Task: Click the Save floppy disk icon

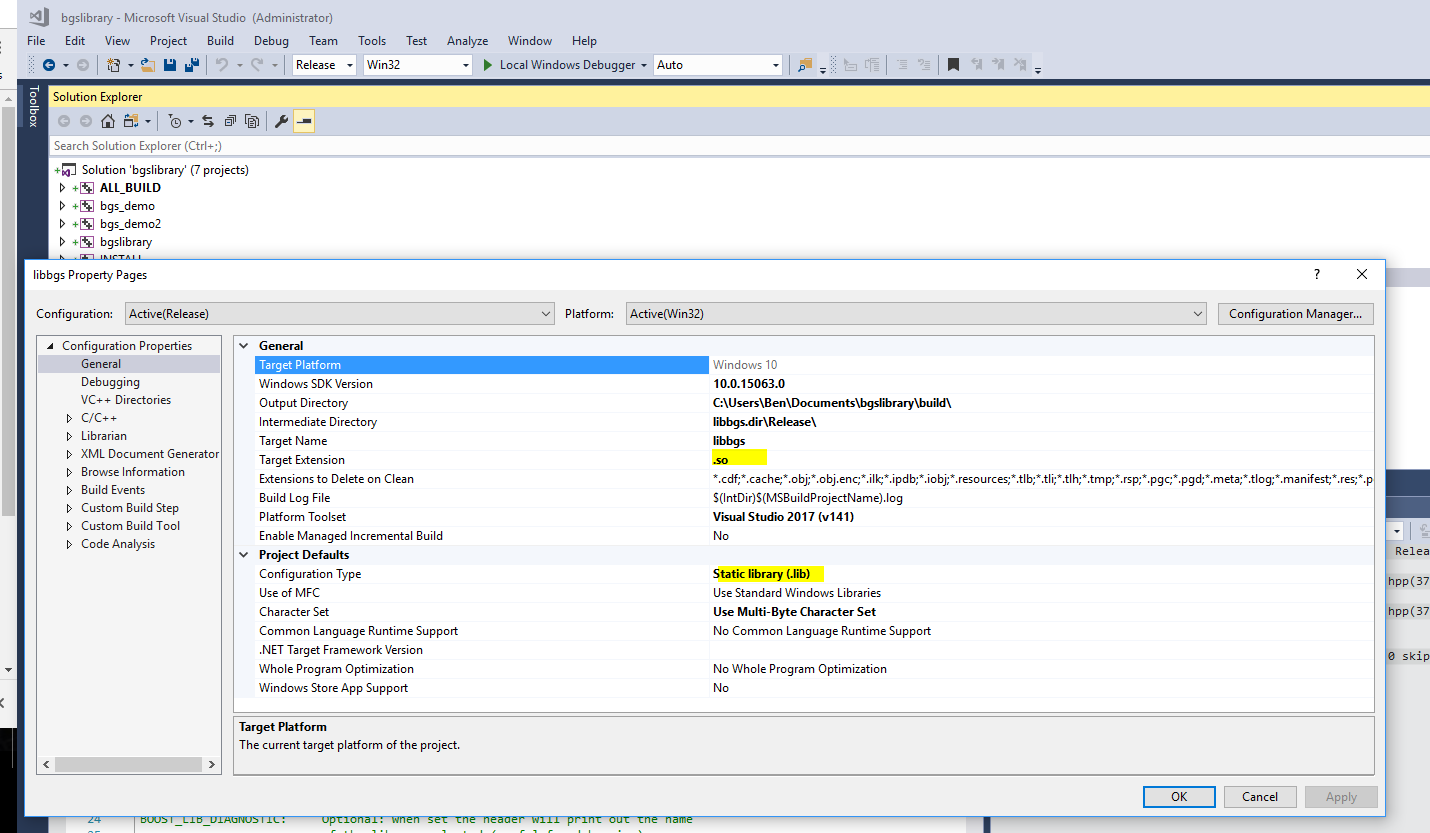Action: (170, 65)
